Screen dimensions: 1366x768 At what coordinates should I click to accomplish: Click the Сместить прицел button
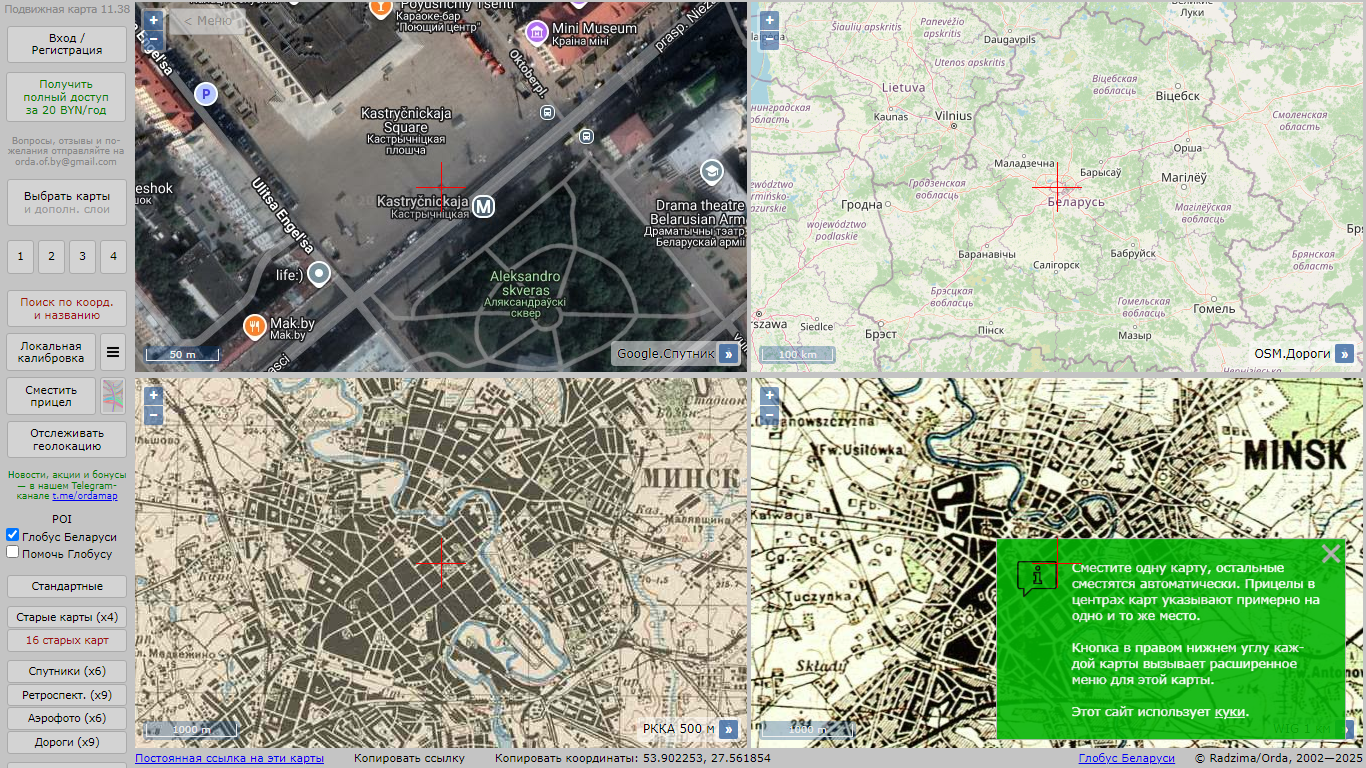click(x=51, y=396)
